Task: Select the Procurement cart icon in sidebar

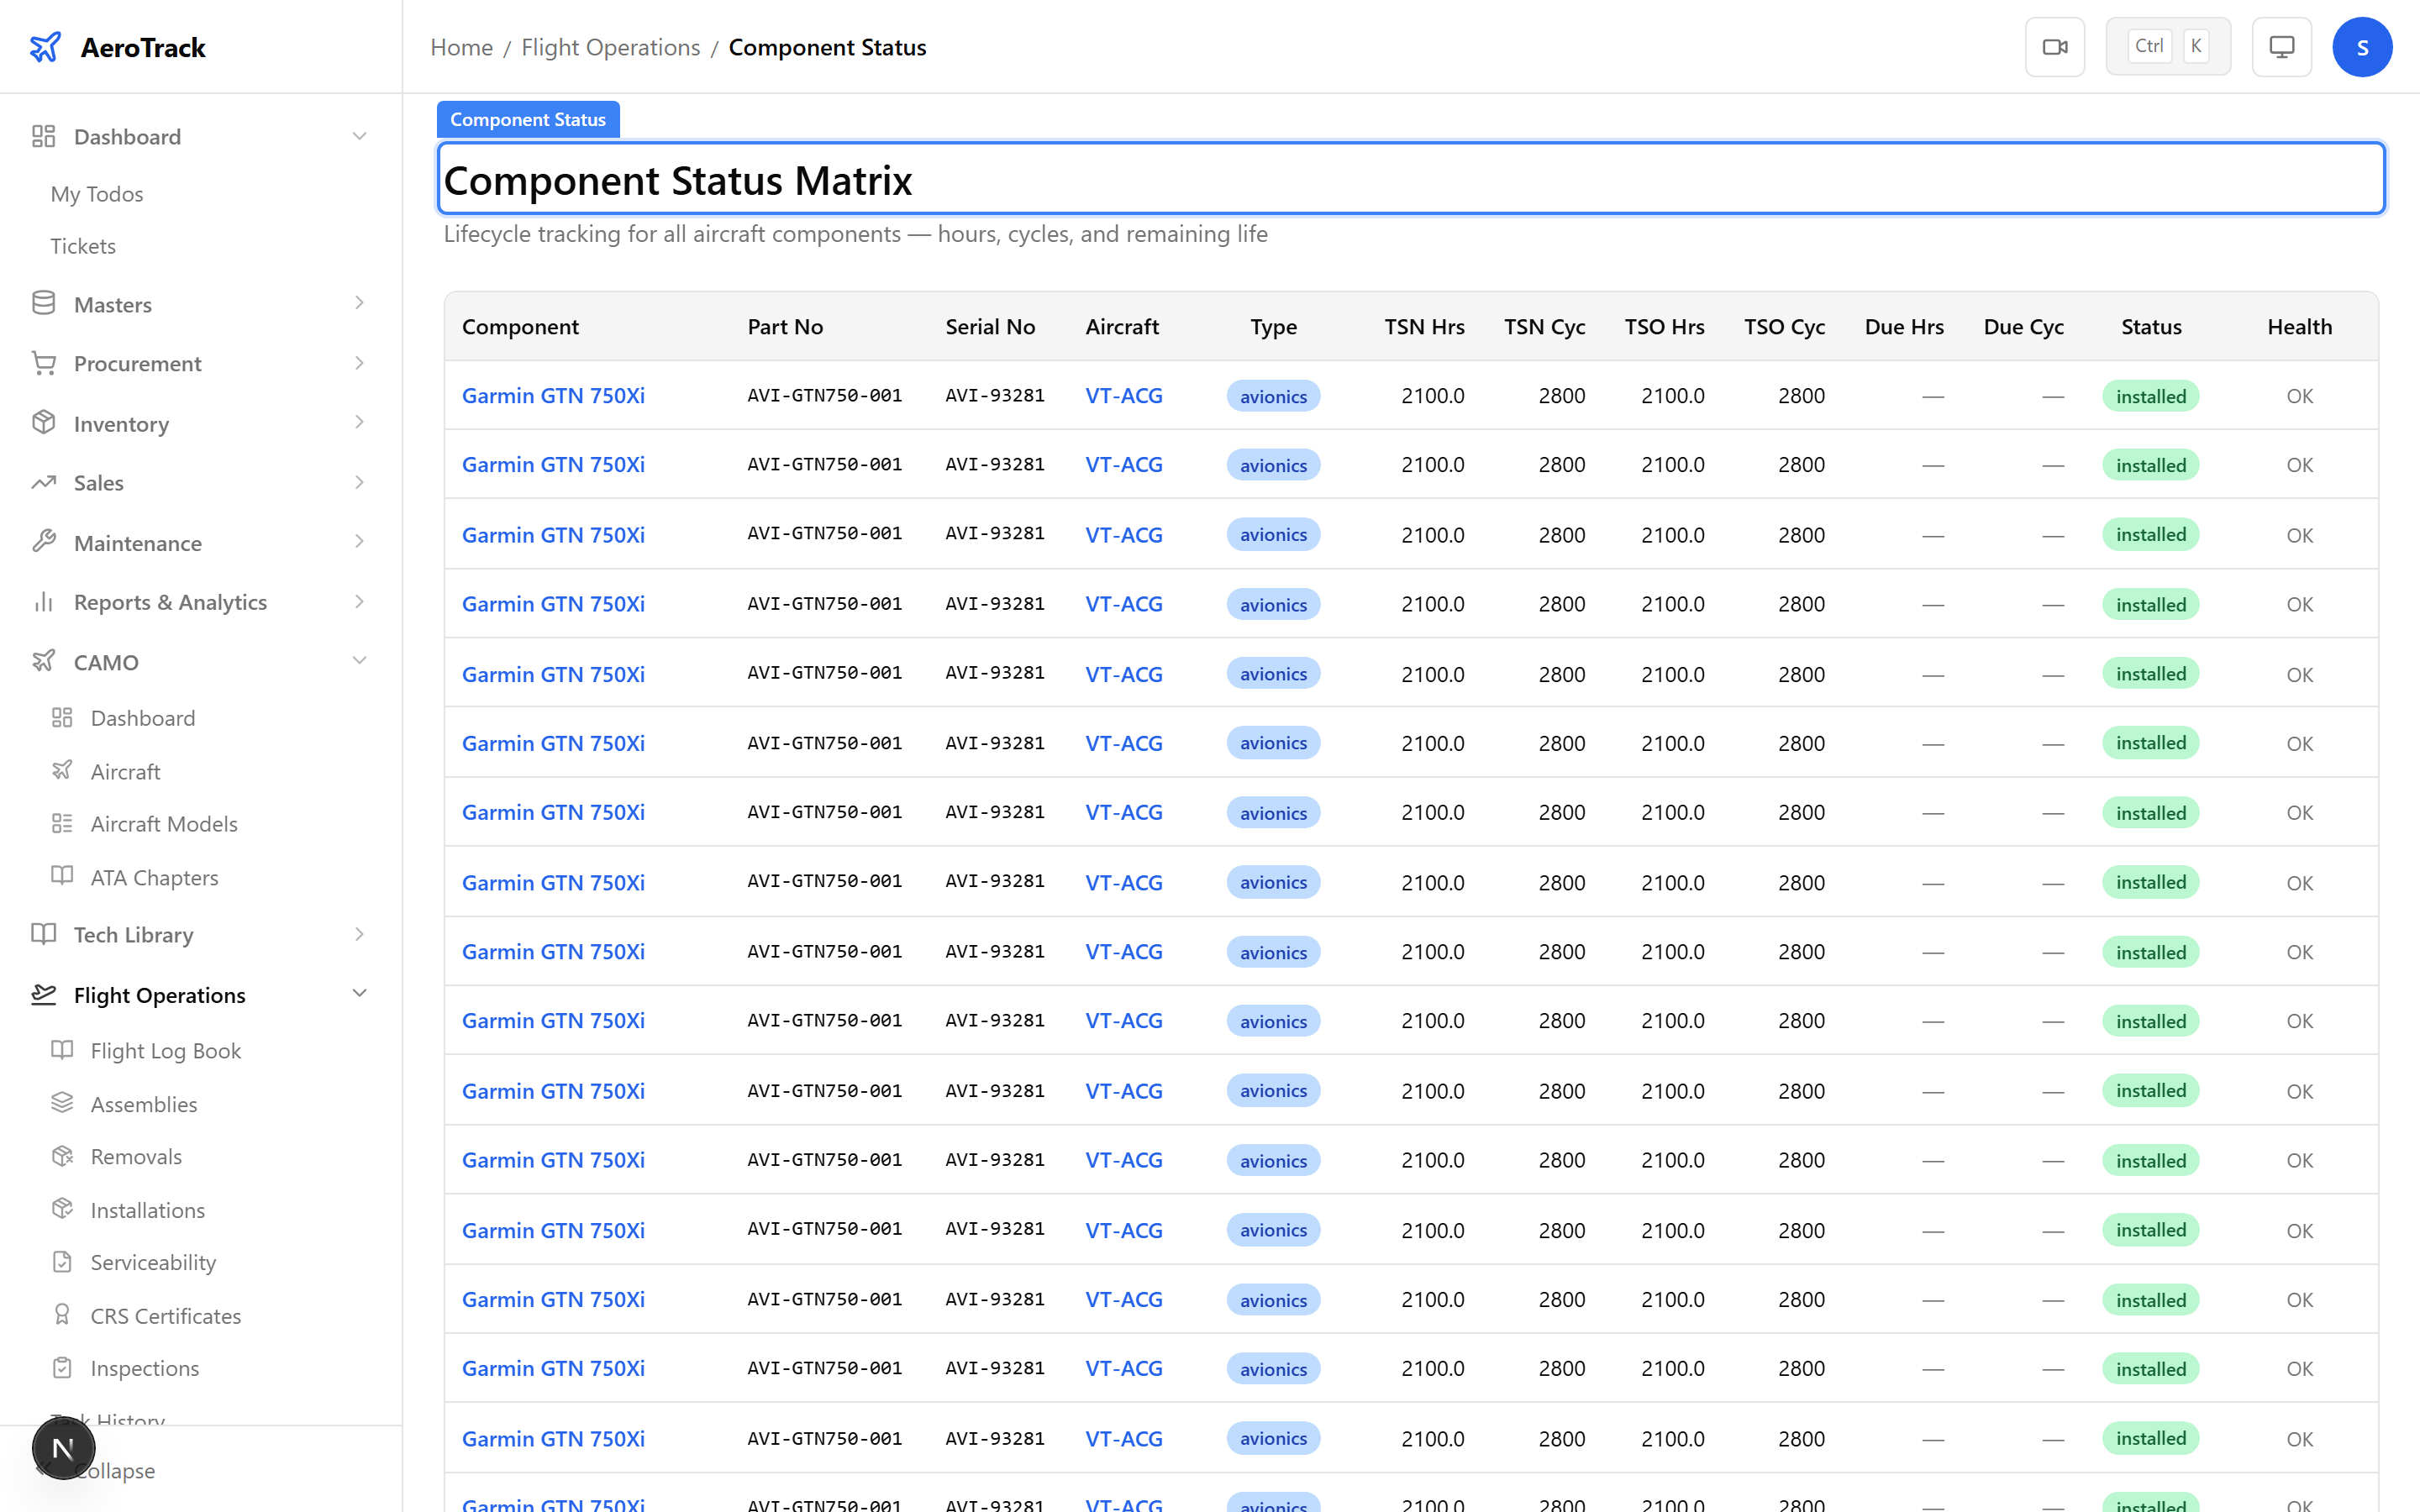Action: [x=43, y=363]
